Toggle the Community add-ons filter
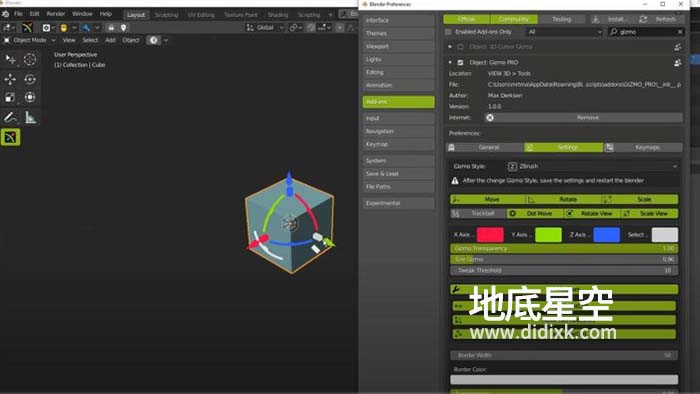 pos(514,19)
